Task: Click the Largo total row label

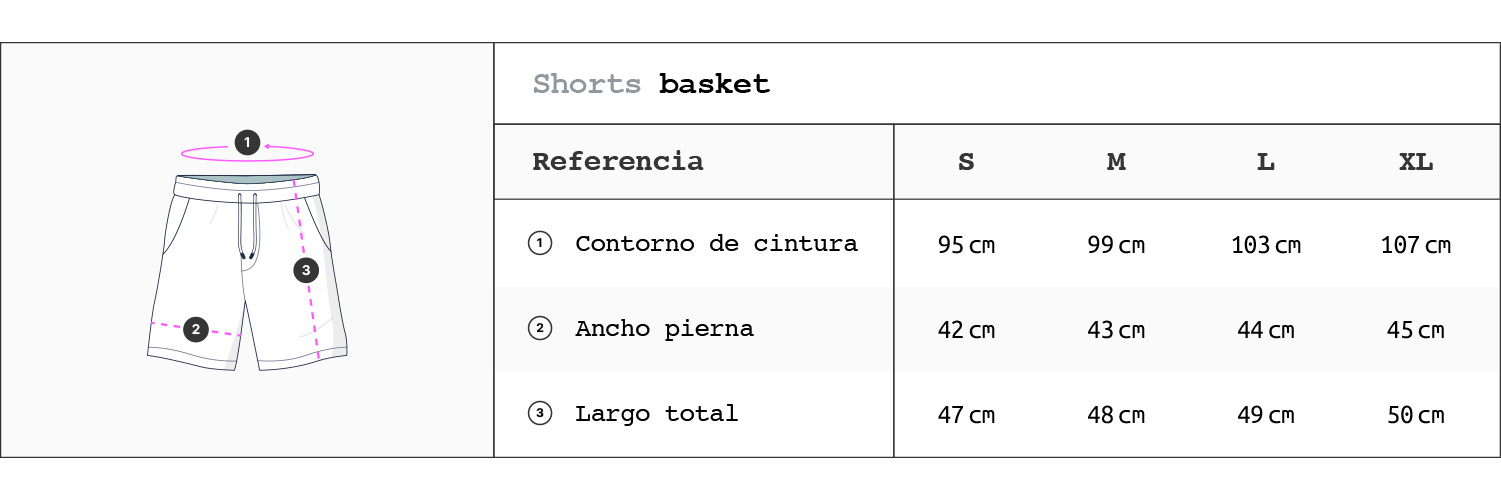Action: [x=656, y=413]
